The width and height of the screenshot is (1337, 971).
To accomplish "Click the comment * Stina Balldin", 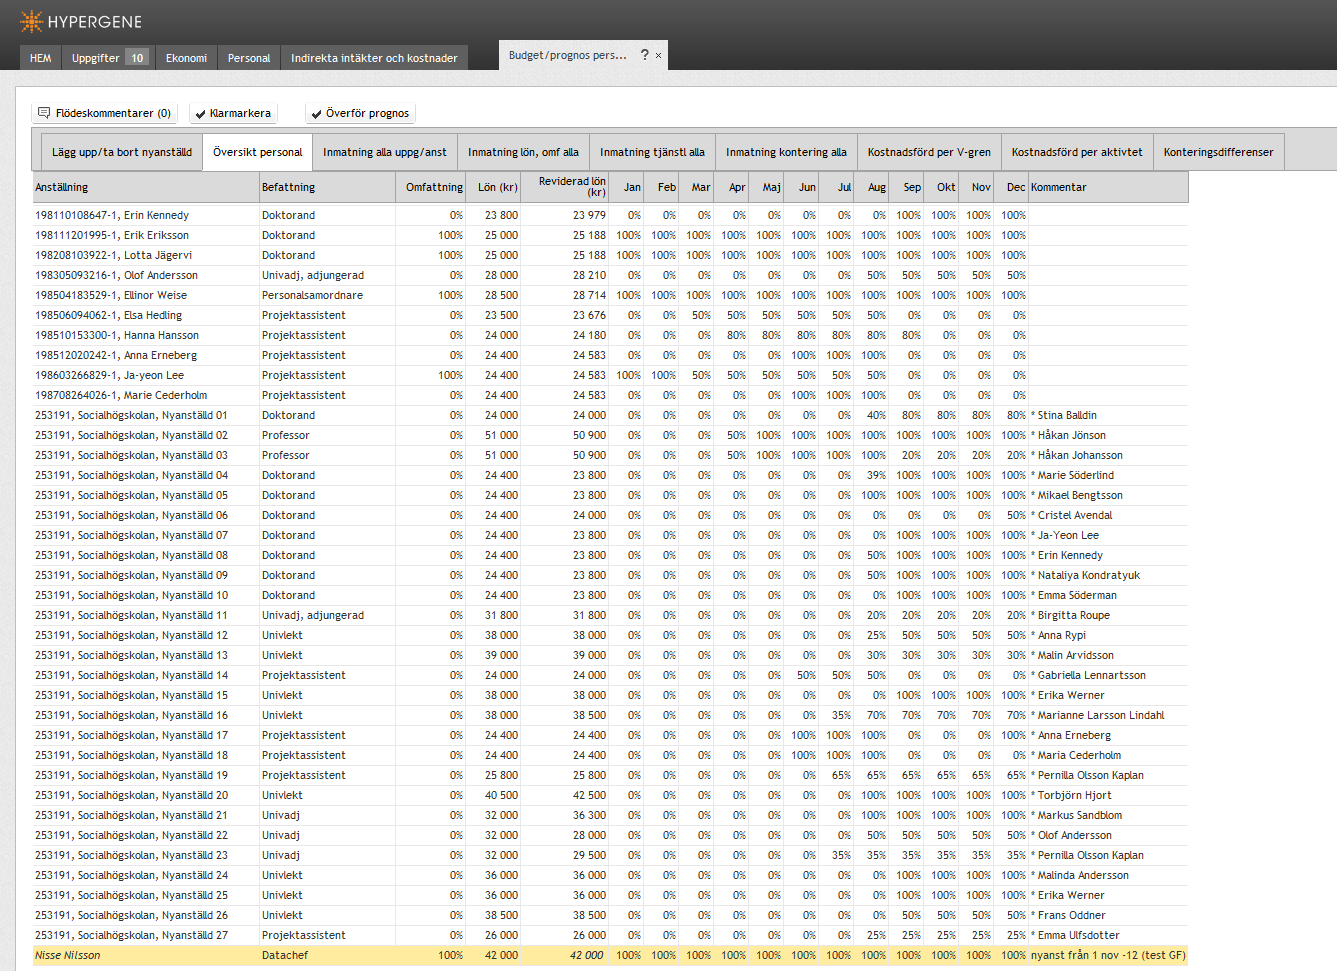I will 1064,415.
